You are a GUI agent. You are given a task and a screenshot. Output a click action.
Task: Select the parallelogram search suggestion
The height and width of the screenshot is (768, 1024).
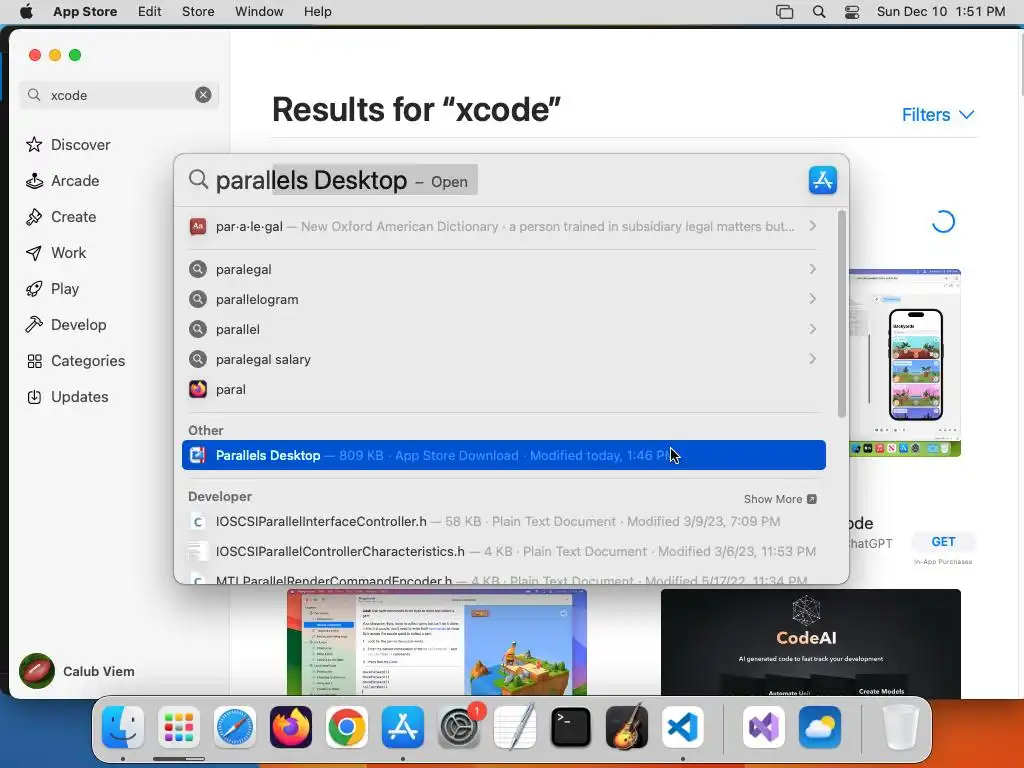(x=503, y=299)
